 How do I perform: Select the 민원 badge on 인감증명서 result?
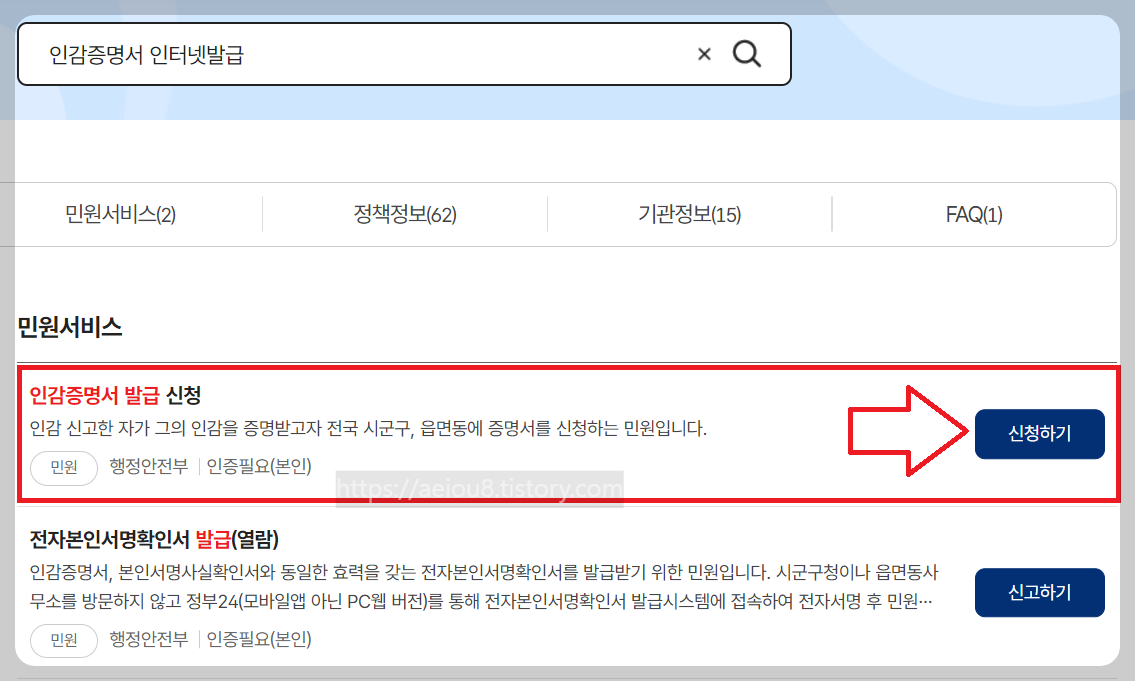coord(63,467)
